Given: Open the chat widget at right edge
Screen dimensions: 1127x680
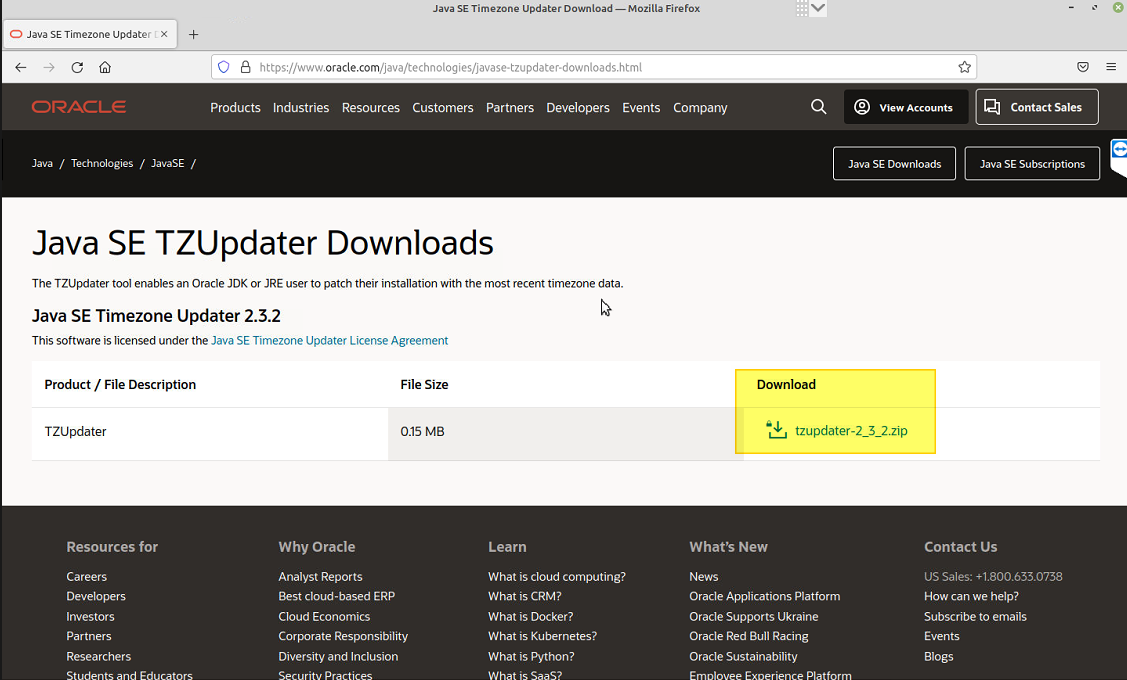Looking at the screenshot, I should [1118, 157].
